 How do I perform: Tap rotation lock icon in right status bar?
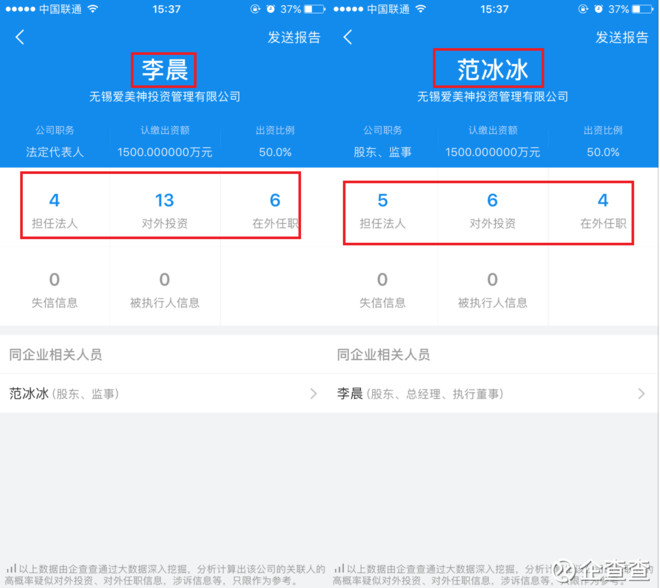tap(583, 9)
